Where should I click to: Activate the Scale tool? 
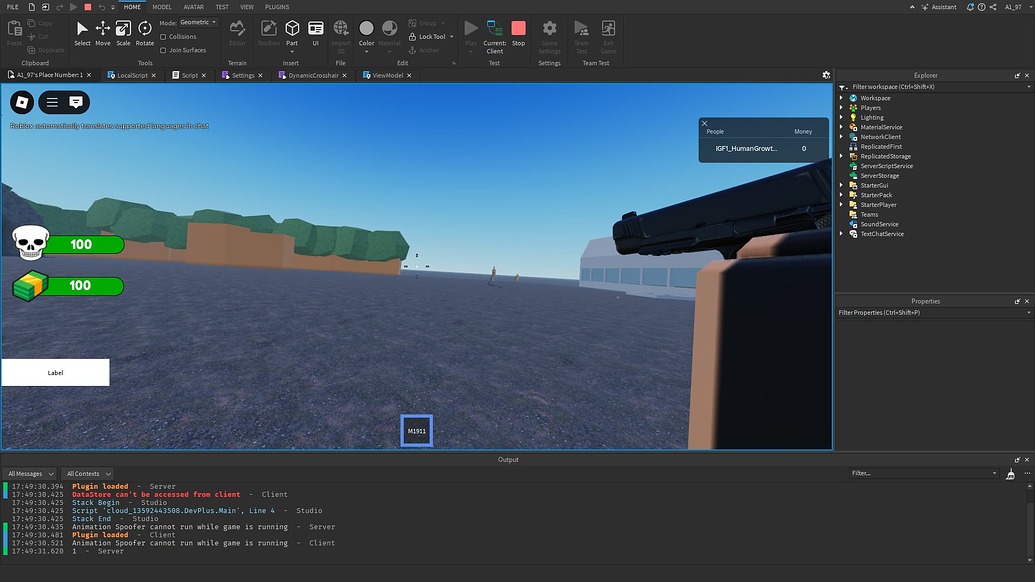(123, 33)
